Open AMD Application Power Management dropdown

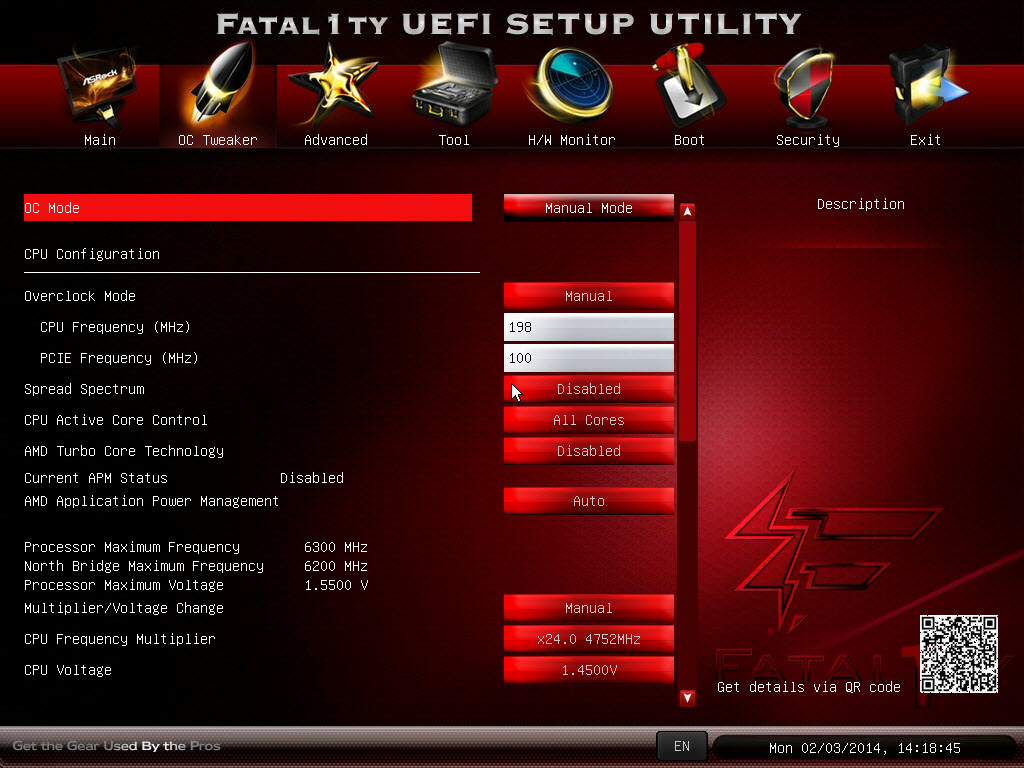[x=588, y=501]
